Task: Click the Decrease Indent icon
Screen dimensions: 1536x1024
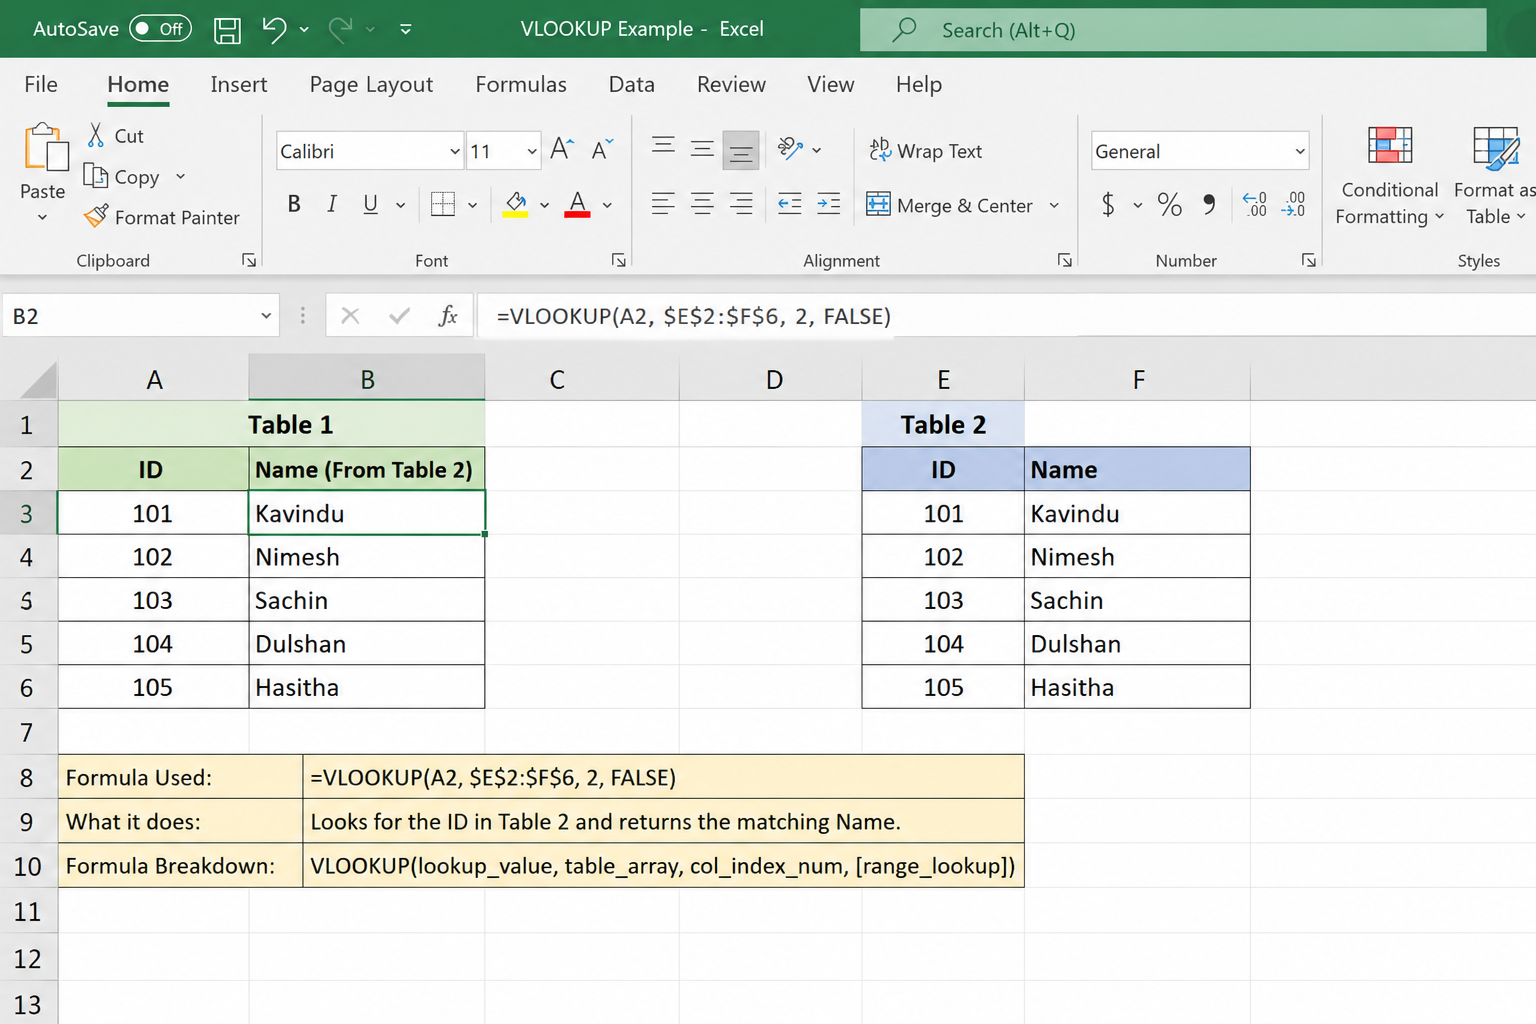Action: tap(790, 204)
